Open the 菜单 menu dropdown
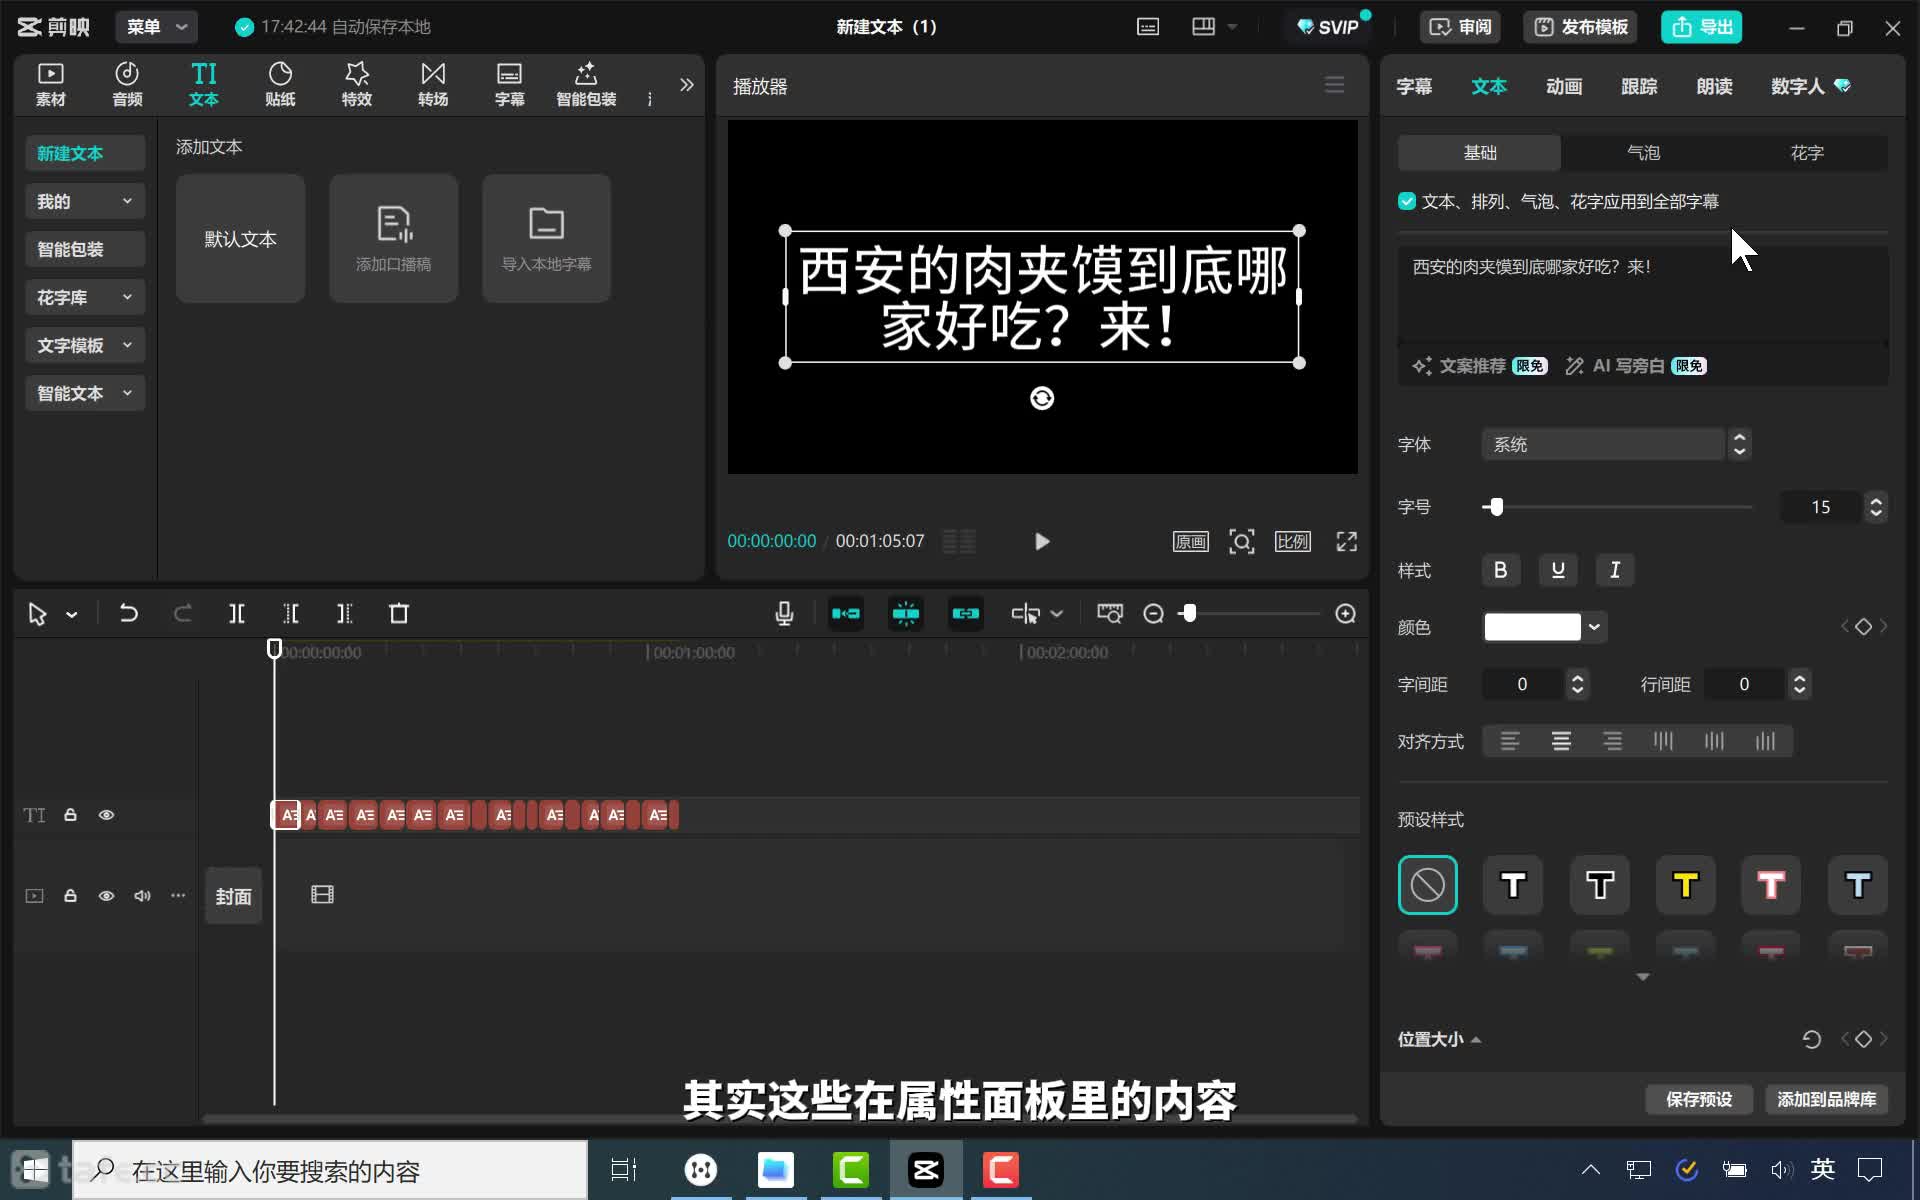The height and width of the screenshot is (1200, 1920). (156, 27)
